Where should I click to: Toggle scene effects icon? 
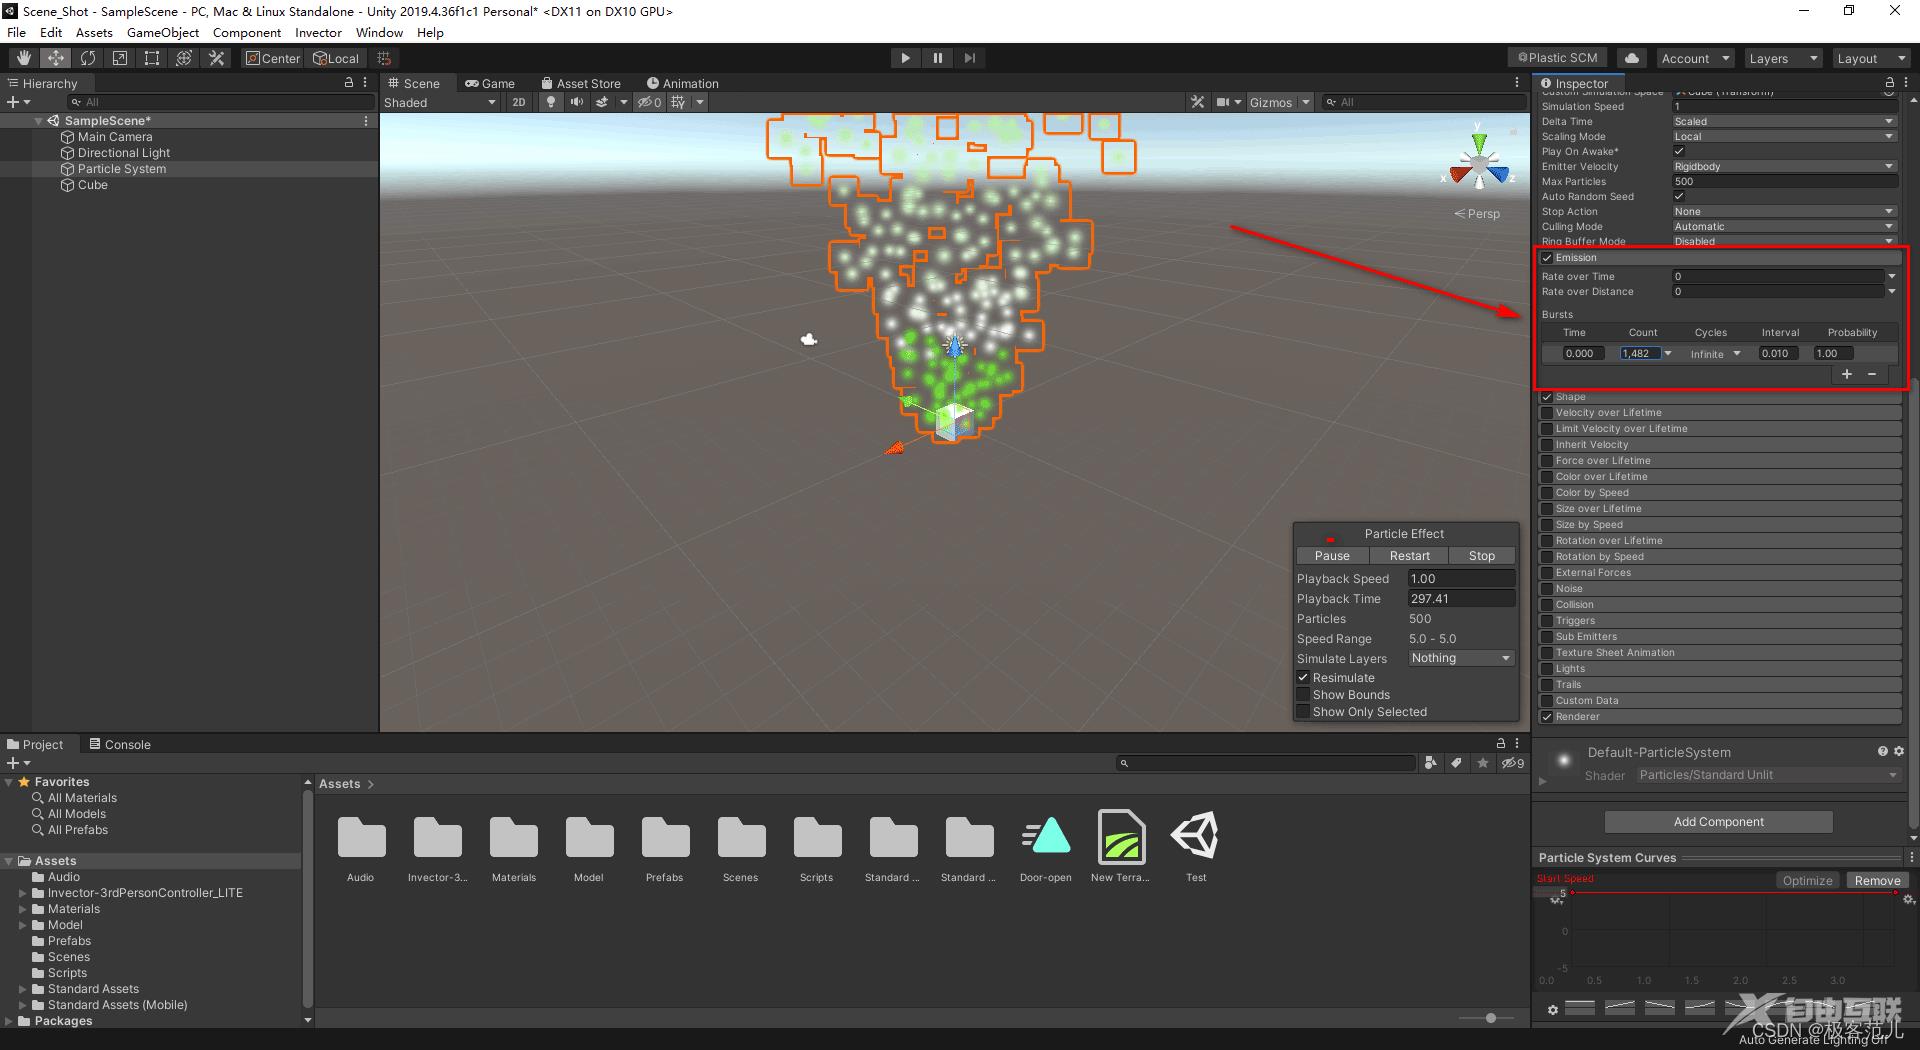(x=602, y=102)
